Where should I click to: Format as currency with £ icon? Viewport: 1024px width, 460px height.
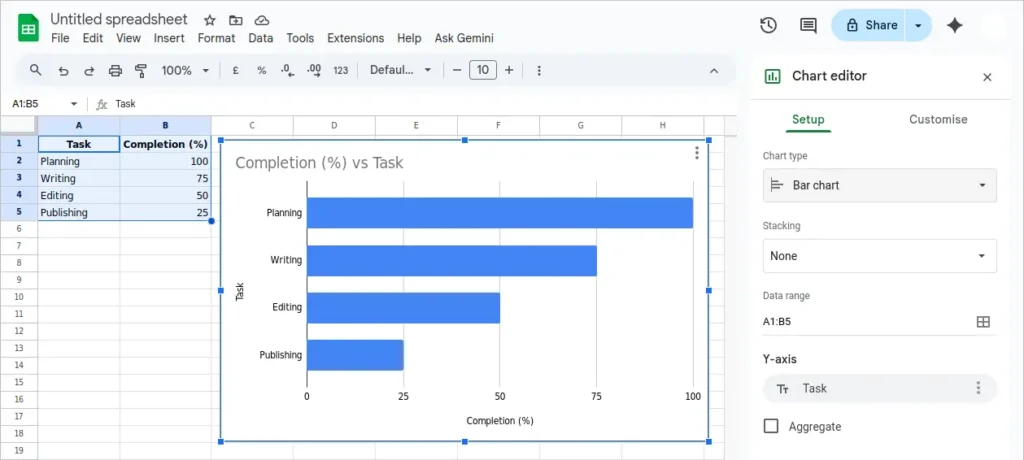point(236,71)
